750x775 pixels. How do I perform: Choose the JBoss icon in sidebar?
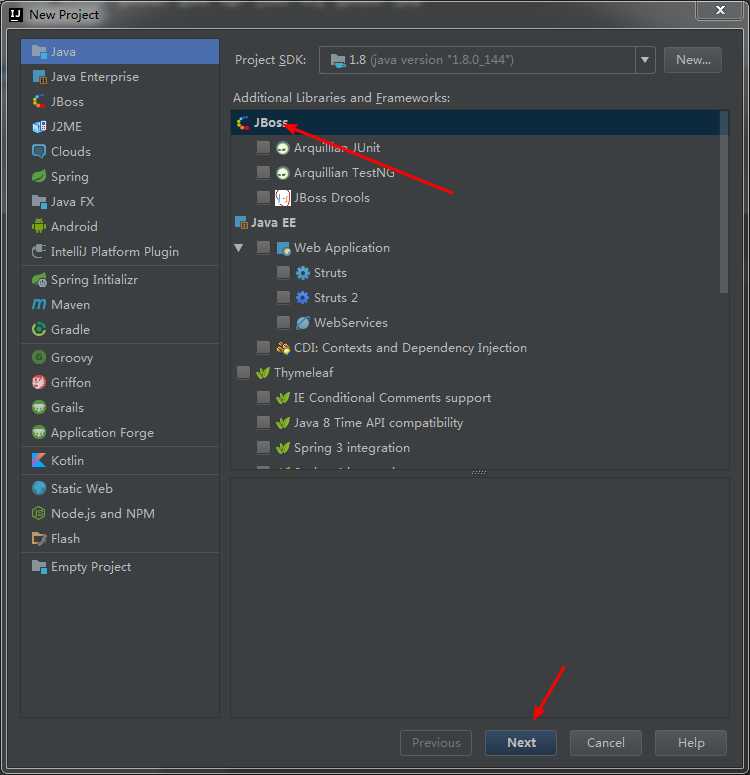(39, 101)
